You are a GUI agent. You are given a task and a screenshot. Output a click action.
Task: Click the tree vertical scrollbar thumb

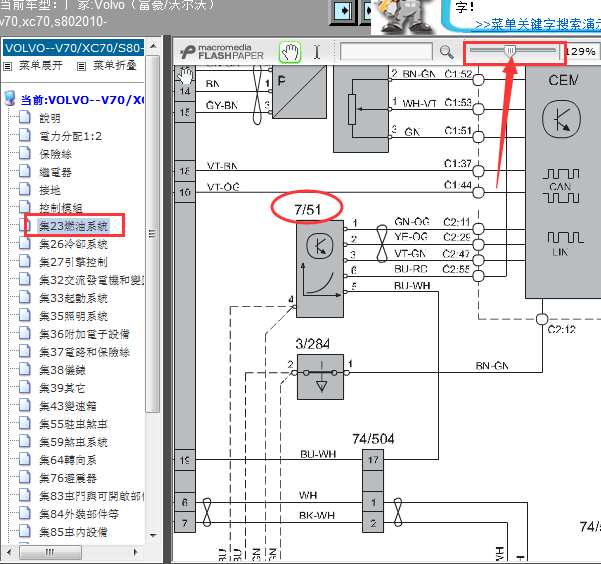[x=153, y=234]
